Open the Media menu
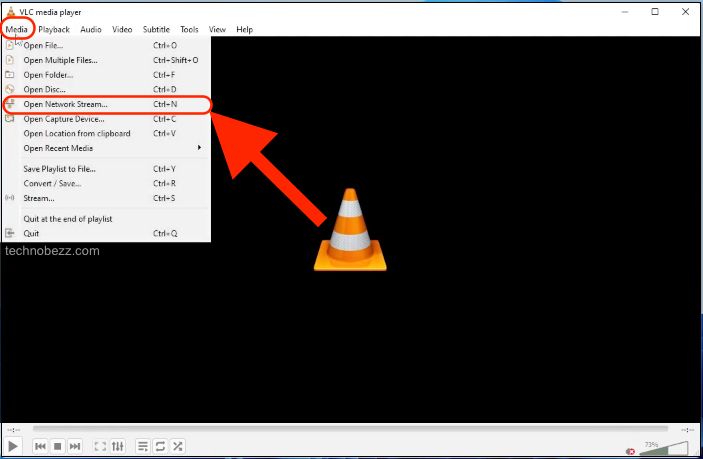 (17, 29)
